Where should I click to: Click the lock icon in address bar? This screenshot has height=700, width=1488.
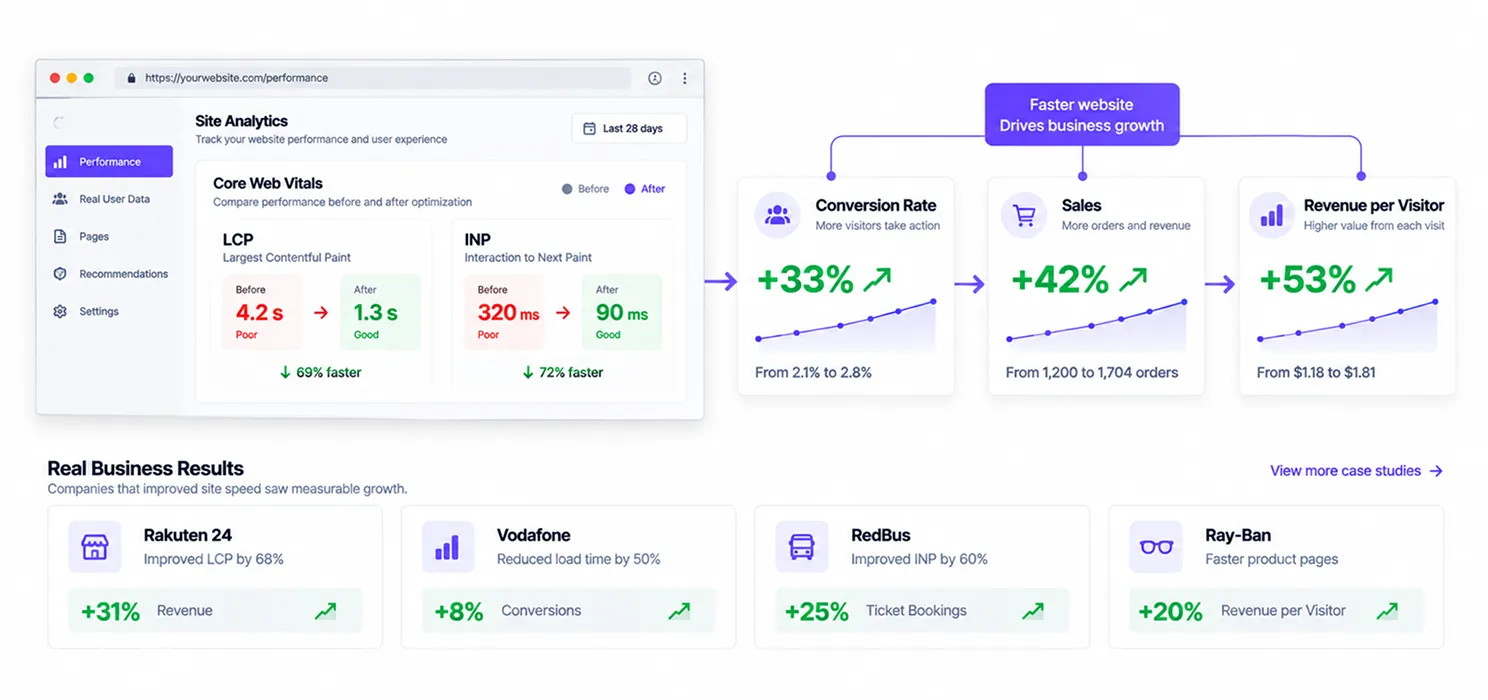click(x=131, y=78)
